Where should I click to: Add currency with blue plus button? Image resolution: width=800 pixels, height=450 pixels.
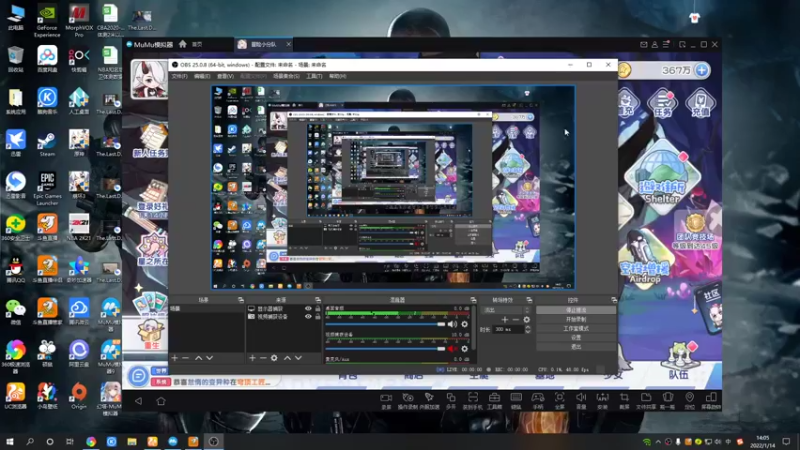(x=702, y=70)
